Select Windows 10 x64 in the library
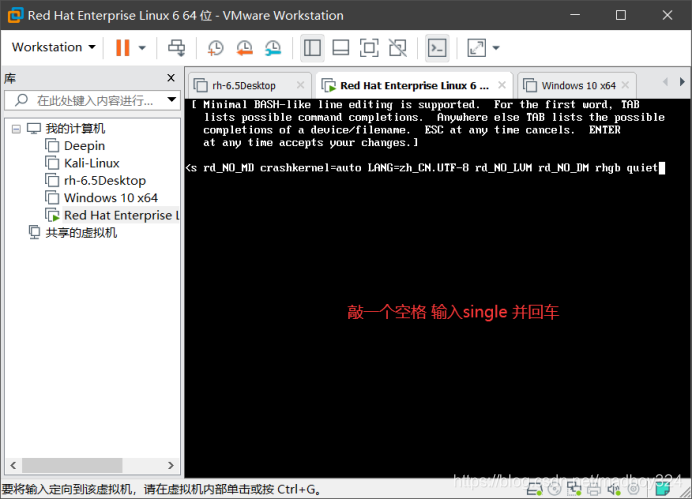Screen dimensions: 692x500 point(111,198)
